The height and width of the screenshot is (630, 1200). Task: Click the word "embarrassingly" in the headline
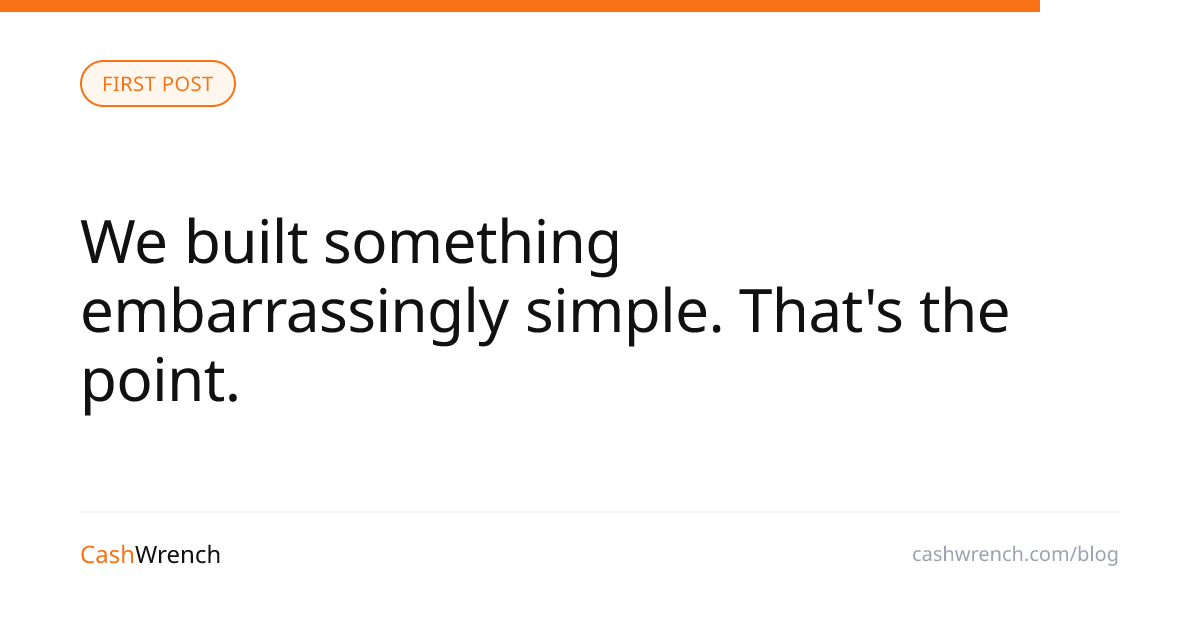[295, 312]
